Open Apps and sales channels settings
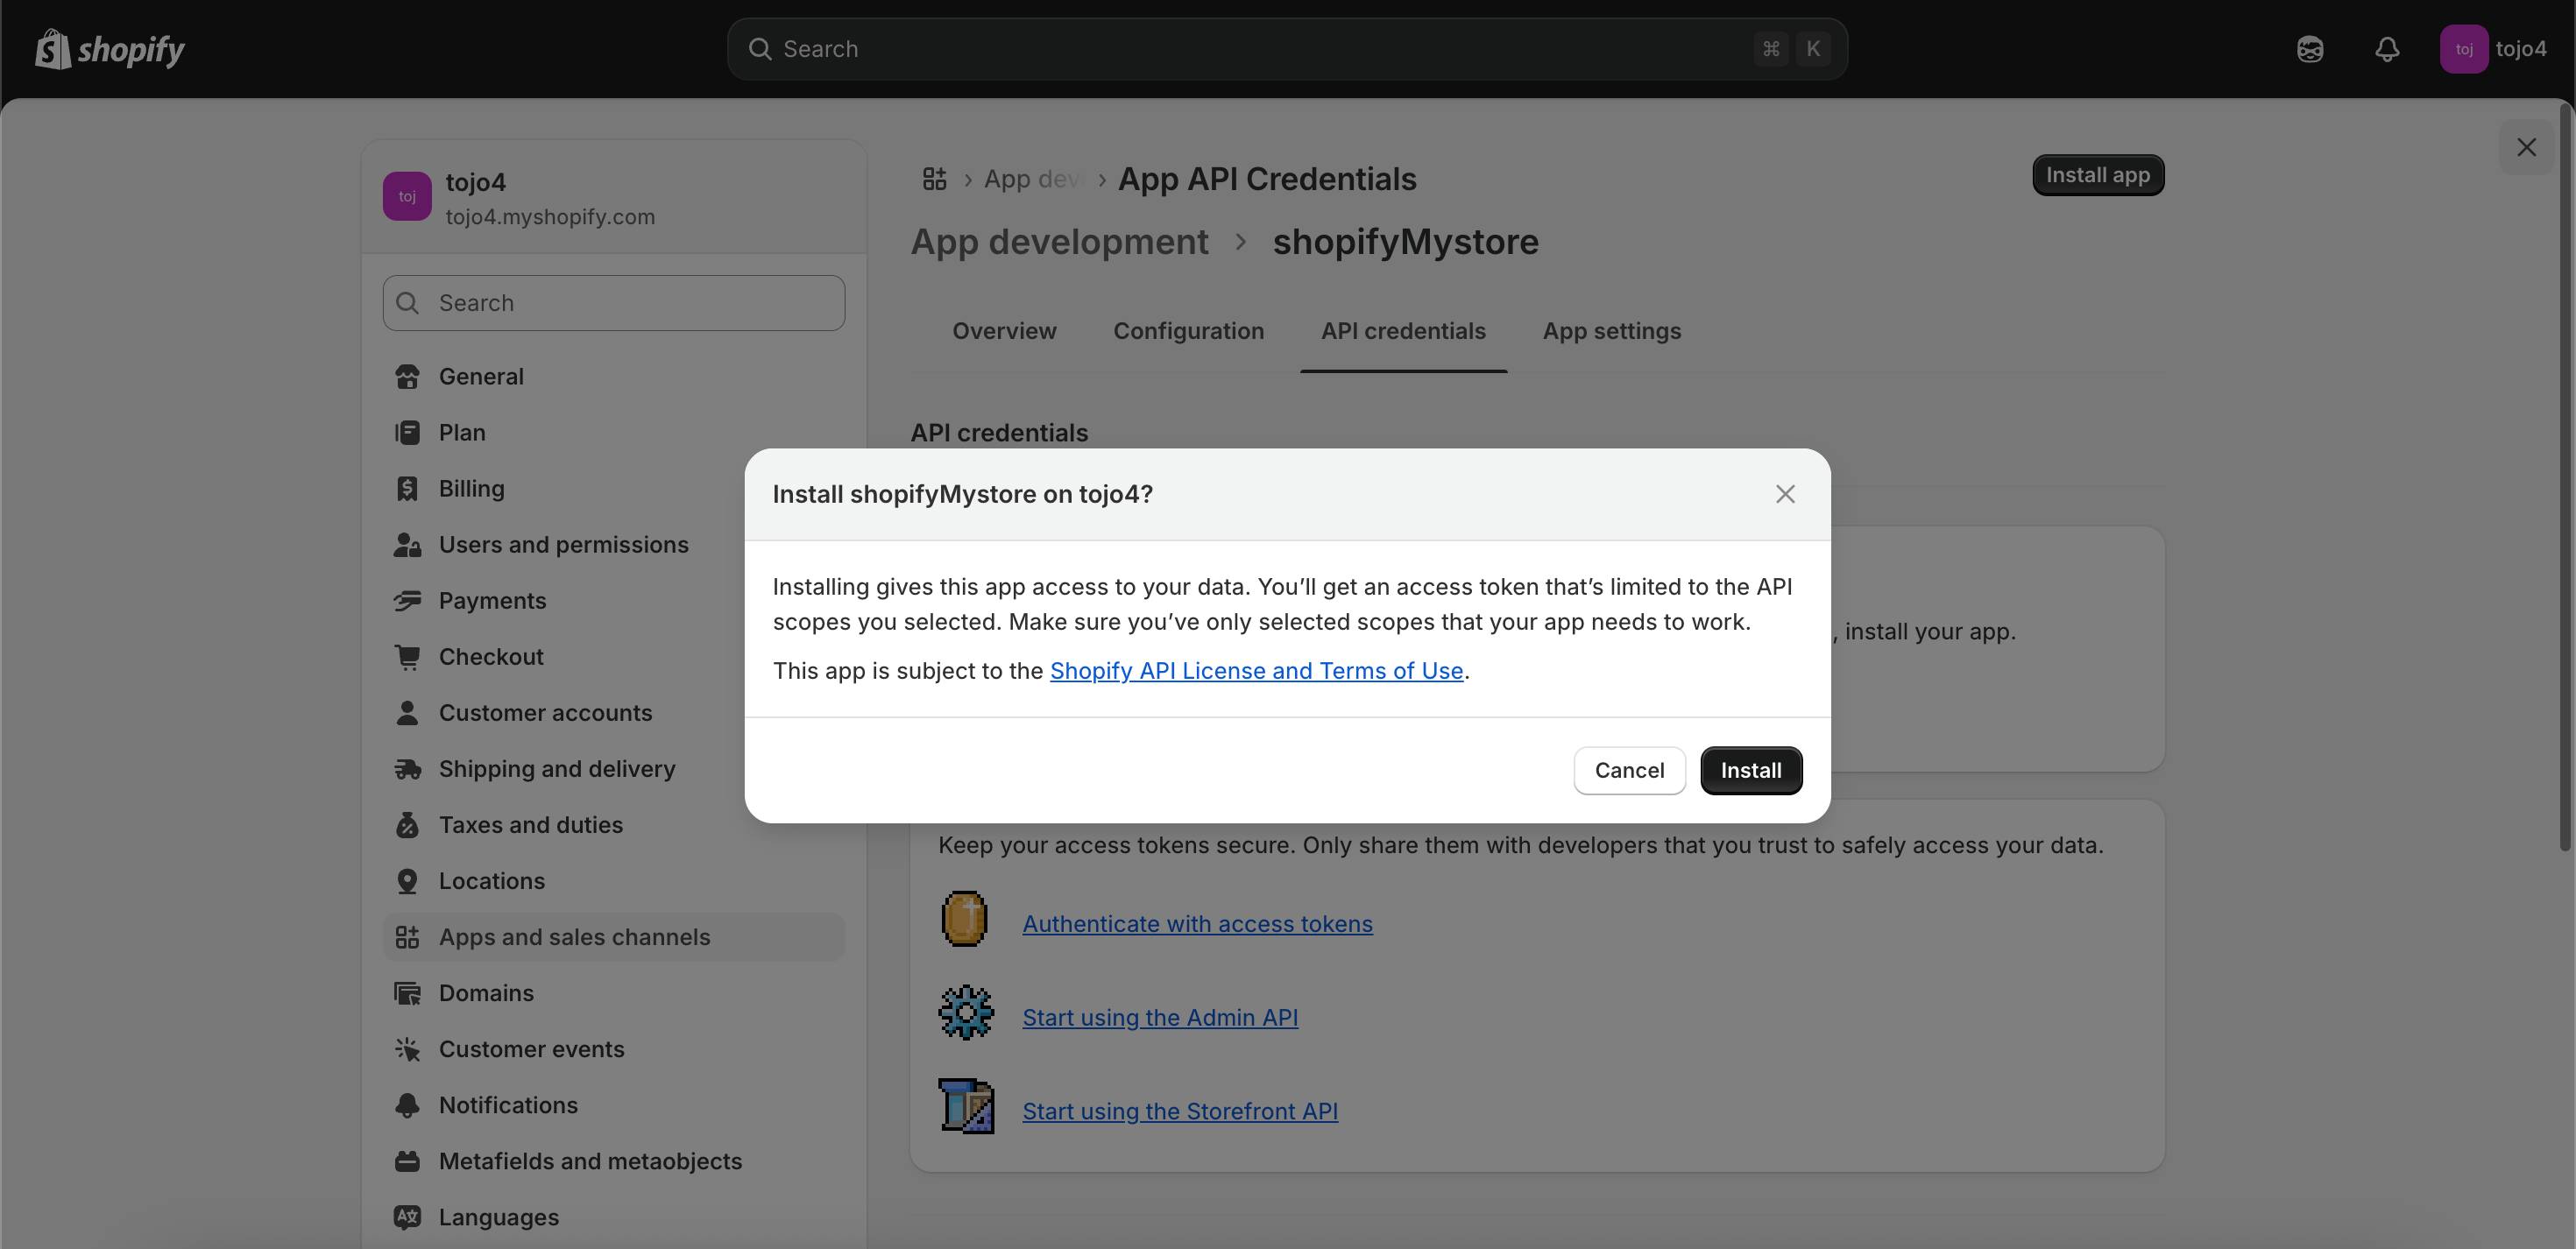 pyautogui.click(x=574, y=937)
